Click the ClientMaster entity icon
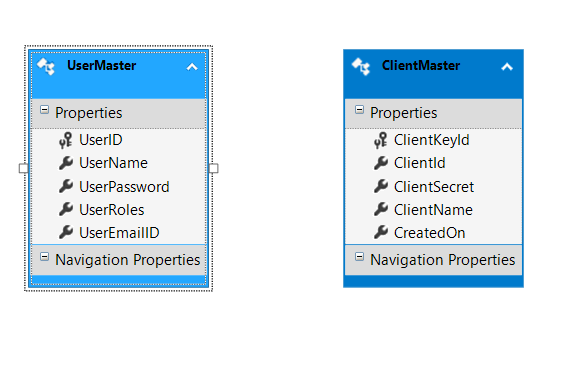Screen dimensions: 565x372 (x=361, y=67)
